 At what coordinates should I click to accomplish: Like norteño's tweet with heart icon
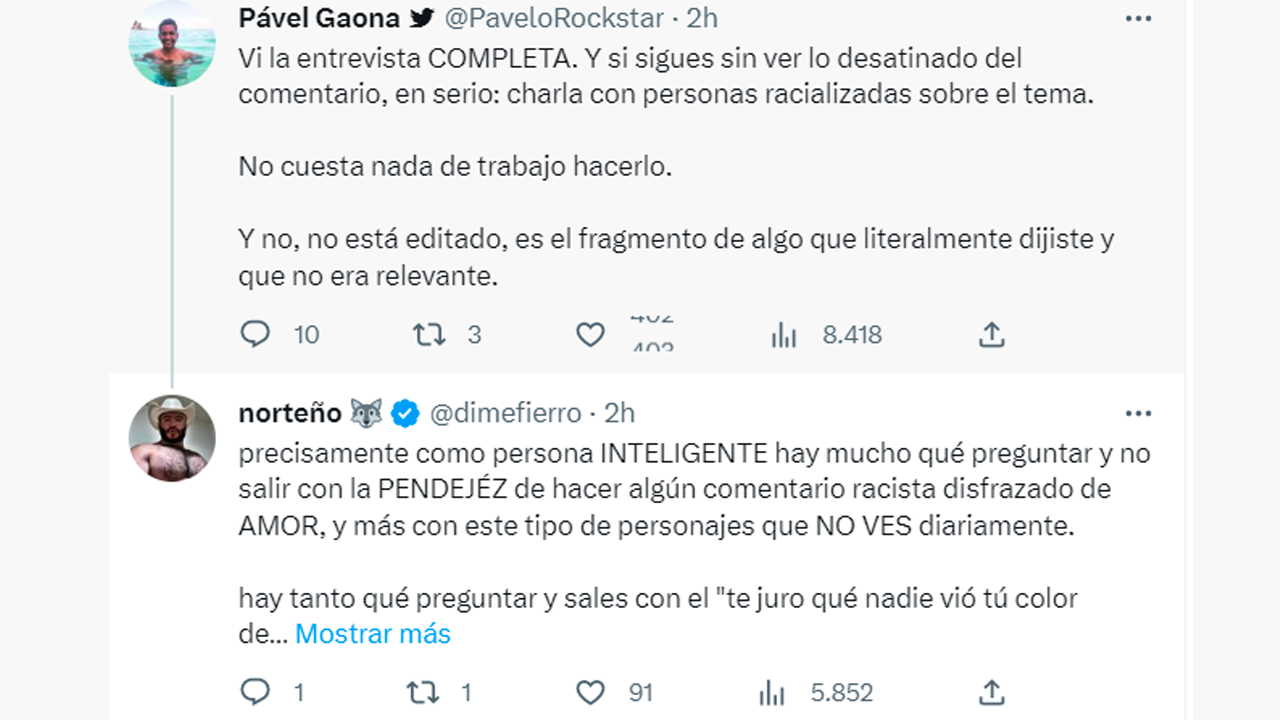tap(590, 691)
